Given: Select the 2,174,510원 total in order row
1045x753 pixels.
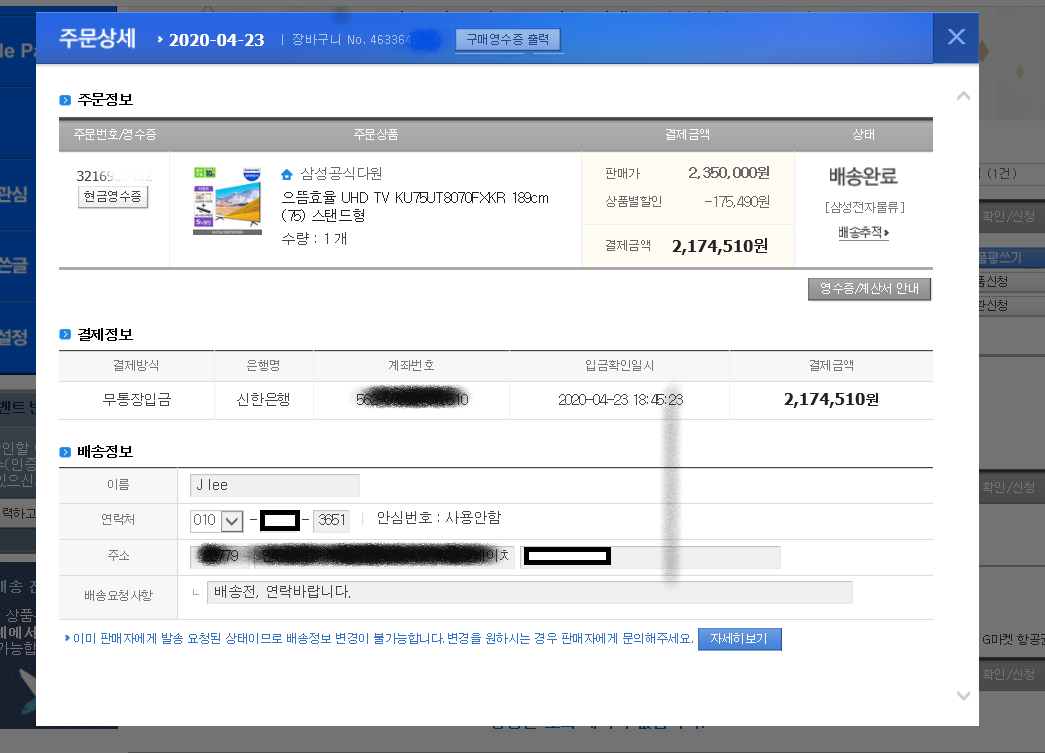Looking at the screenshot, I should [720, 247].
